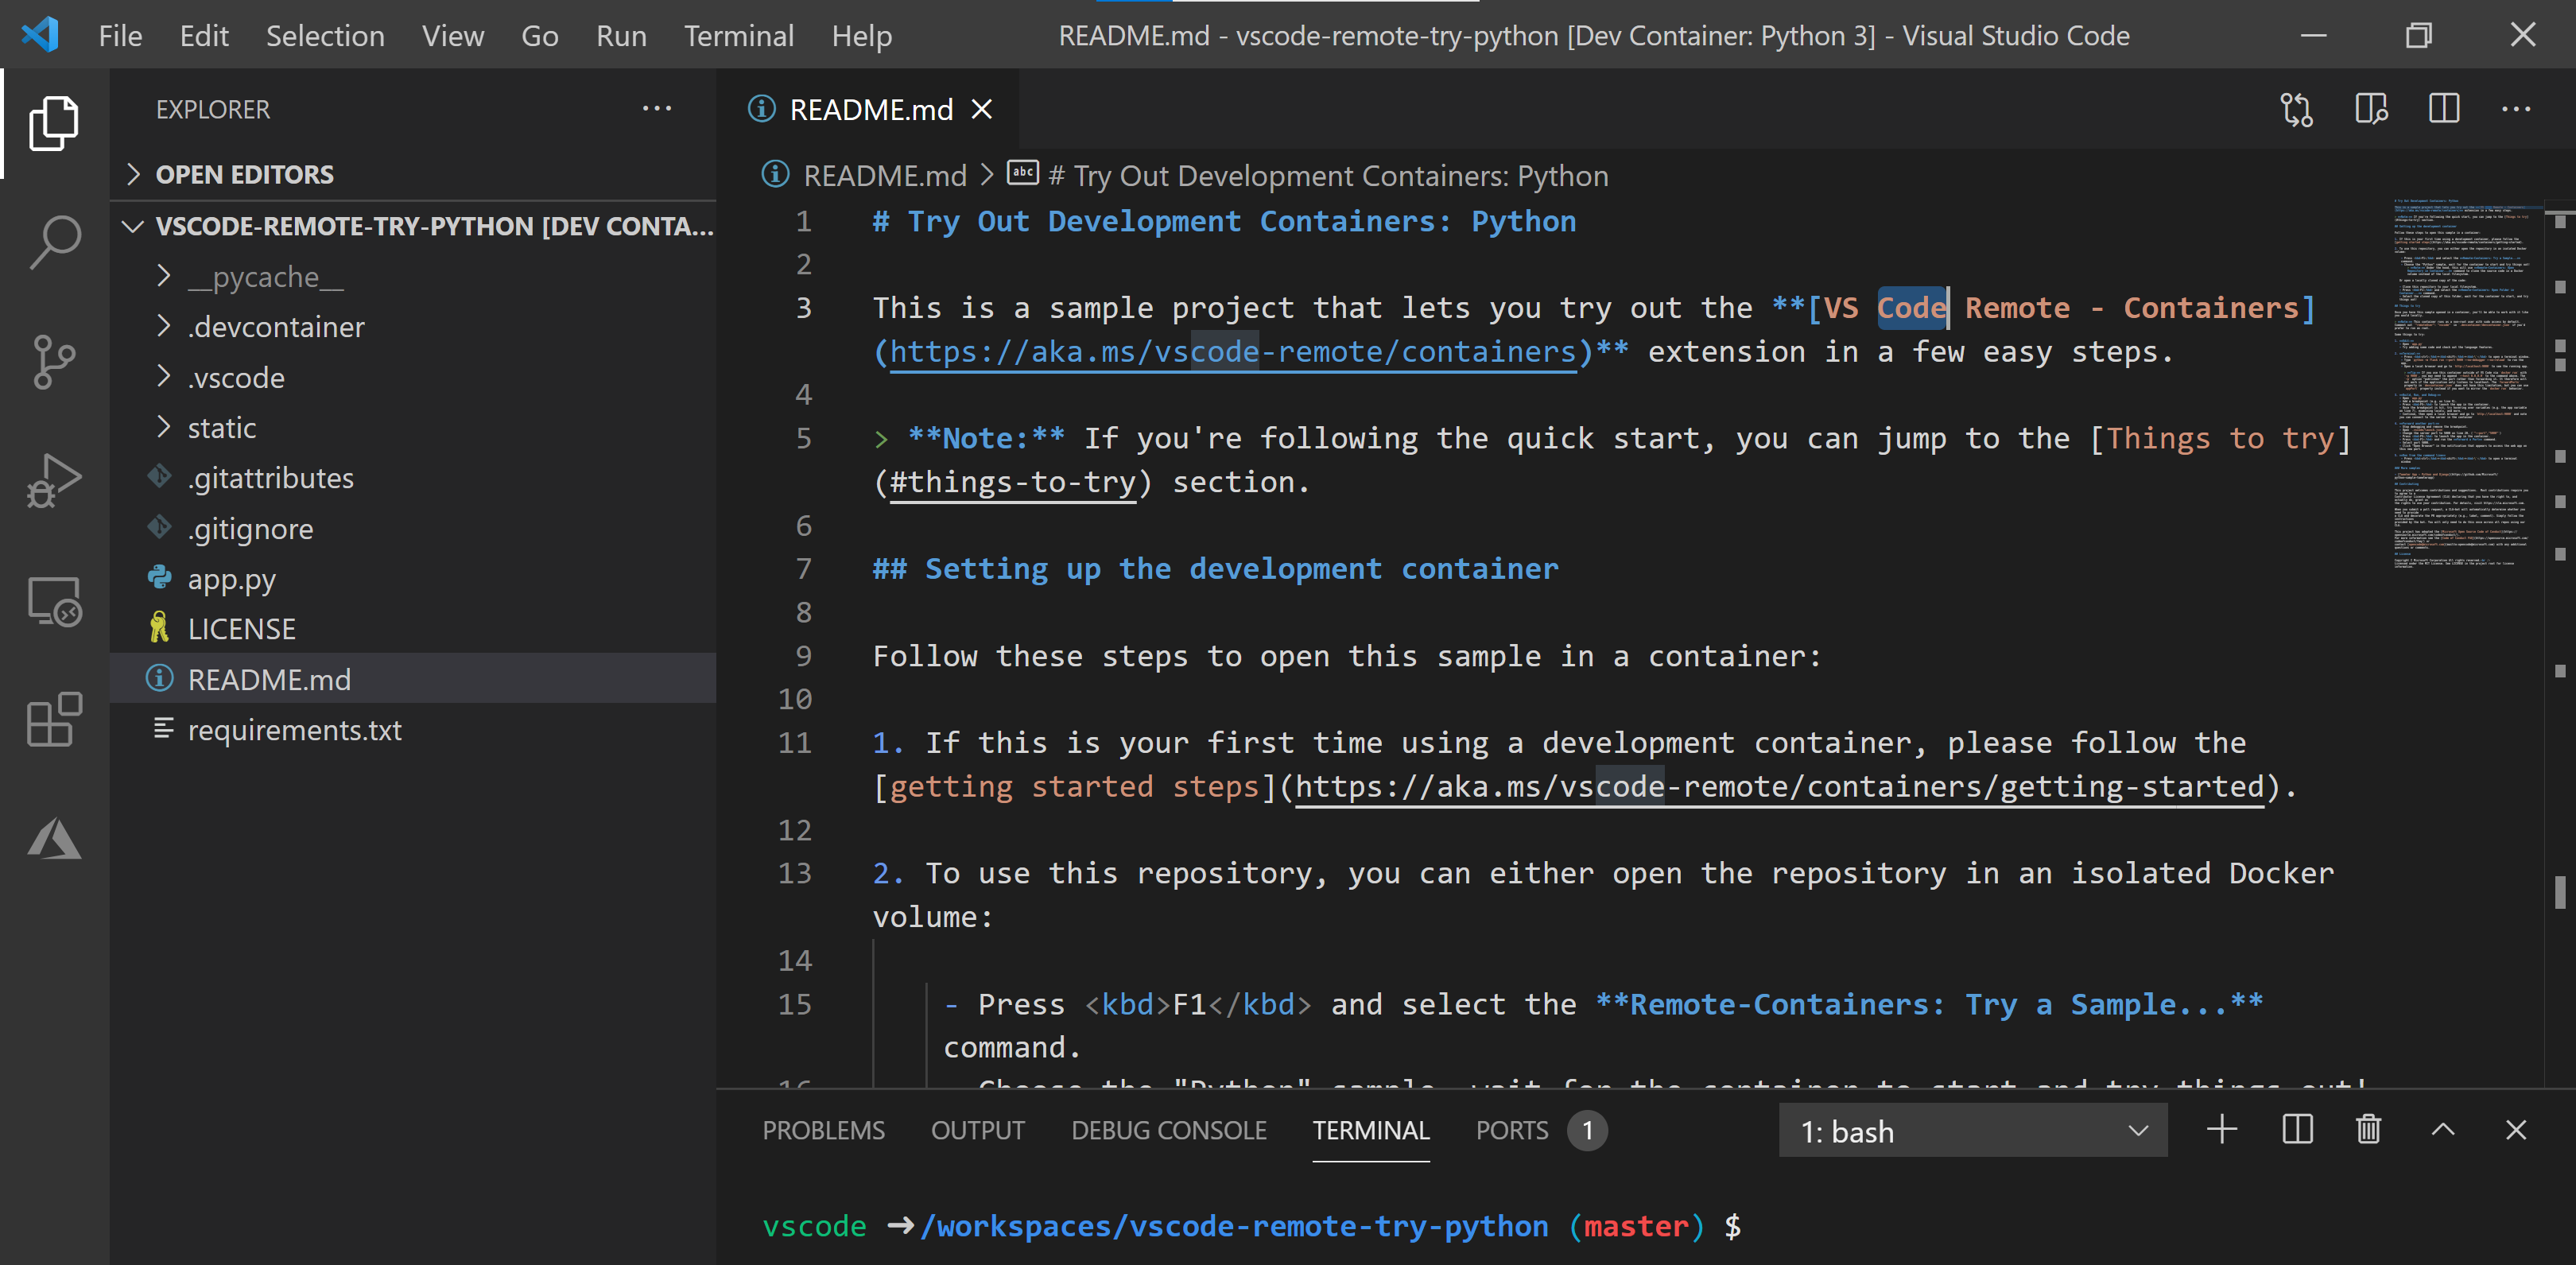
Task: Click the README.md editor tab
Action: click(x=868, y=109)
